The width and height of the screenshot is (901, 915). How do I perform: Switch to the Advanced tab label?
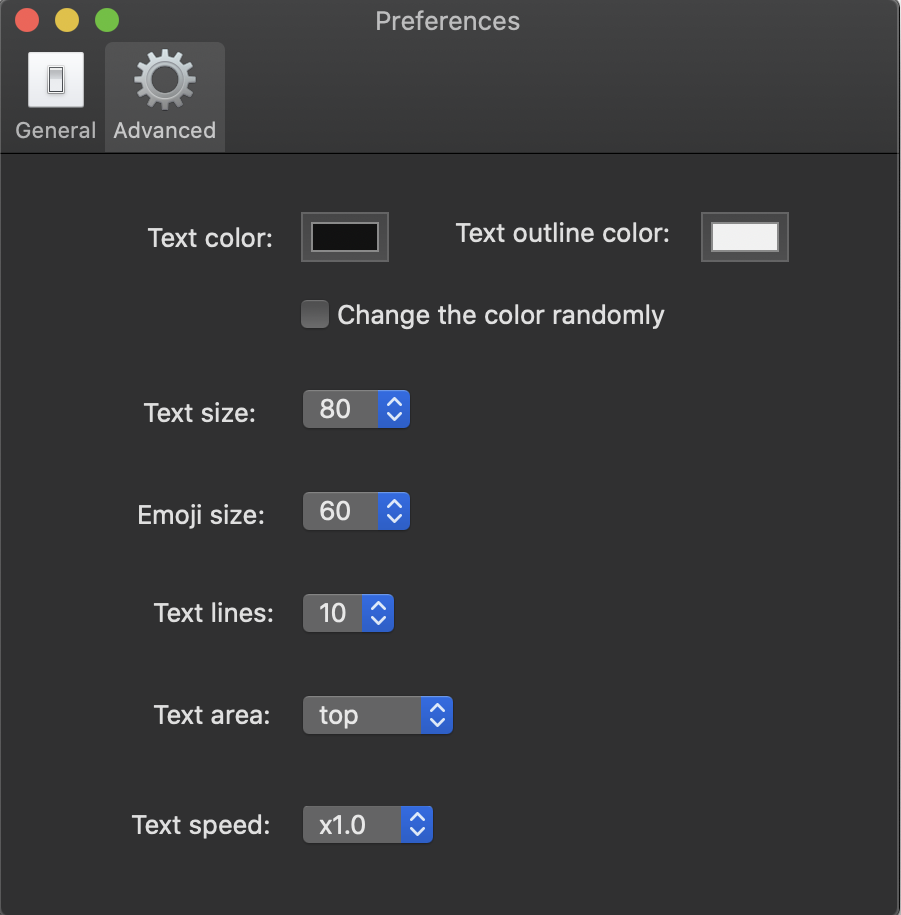(x=165, y=130)
